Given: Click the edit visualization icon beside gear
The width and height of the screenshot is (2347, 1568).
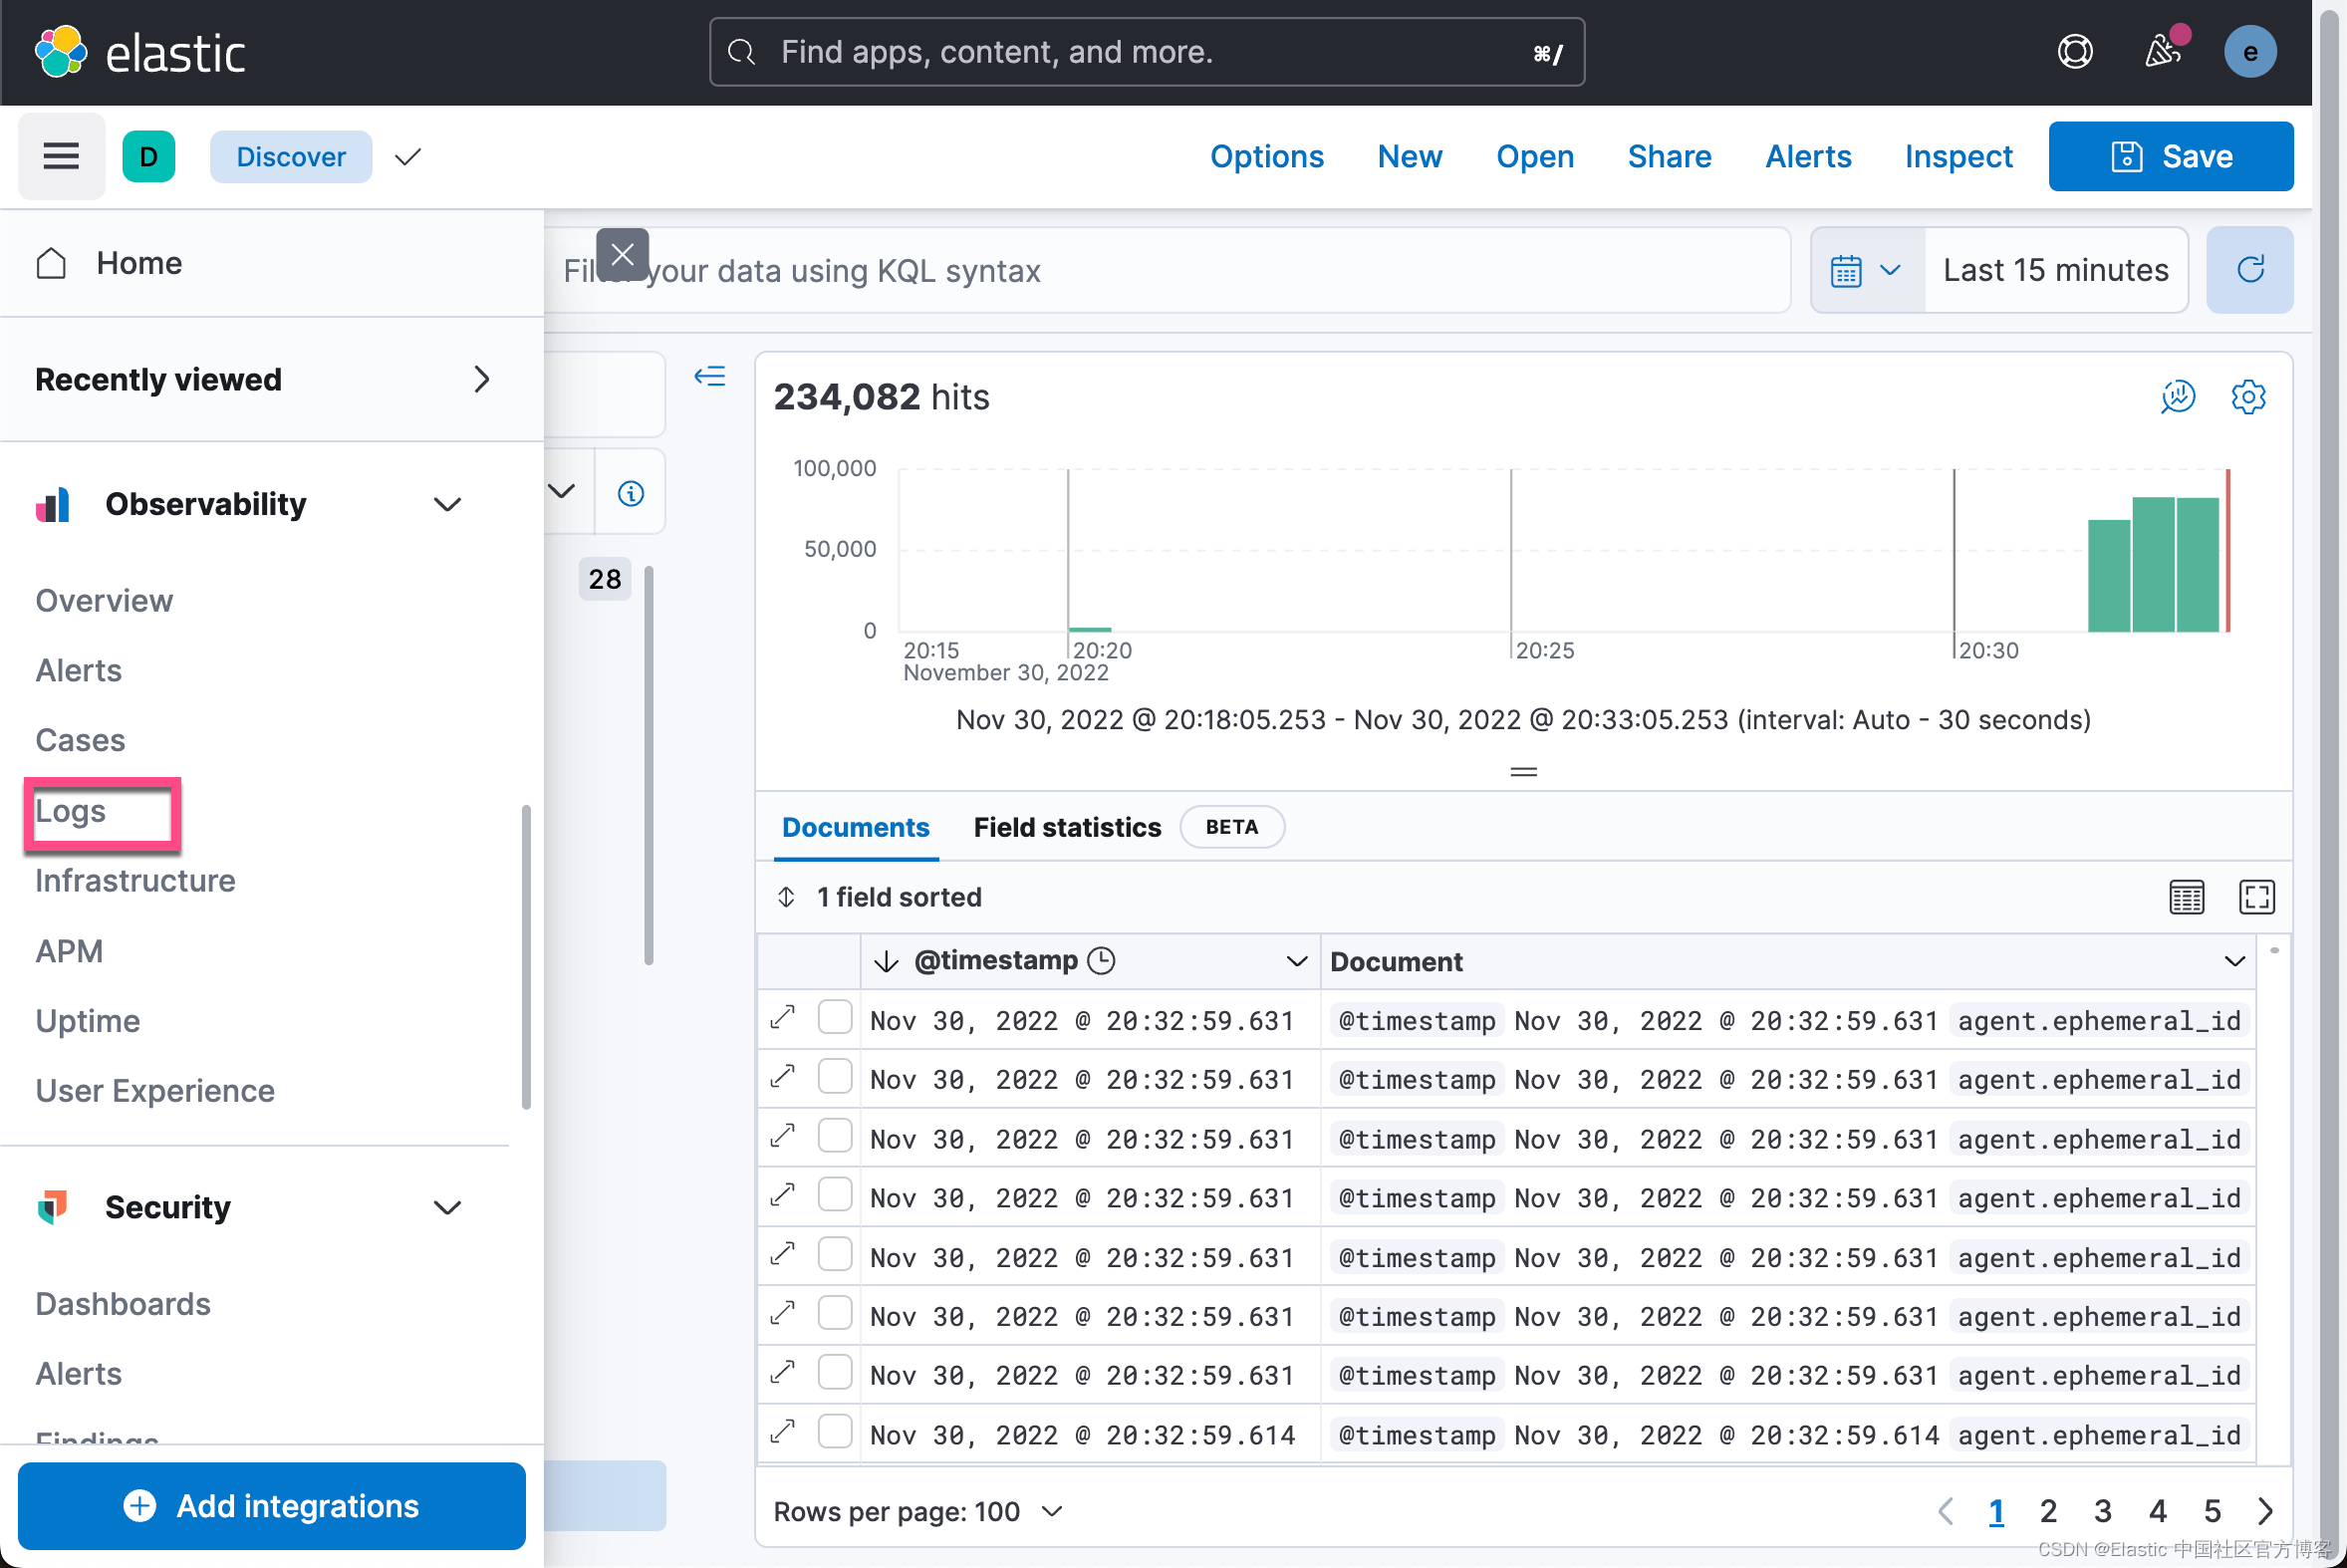Looking at the screenshot, I should (2177, 397).
